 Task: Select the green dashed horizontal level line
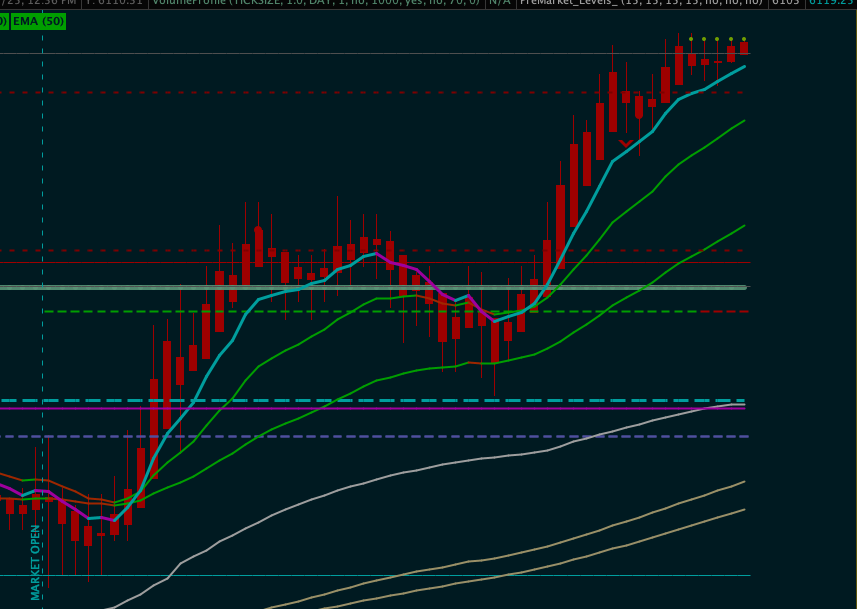300,311
